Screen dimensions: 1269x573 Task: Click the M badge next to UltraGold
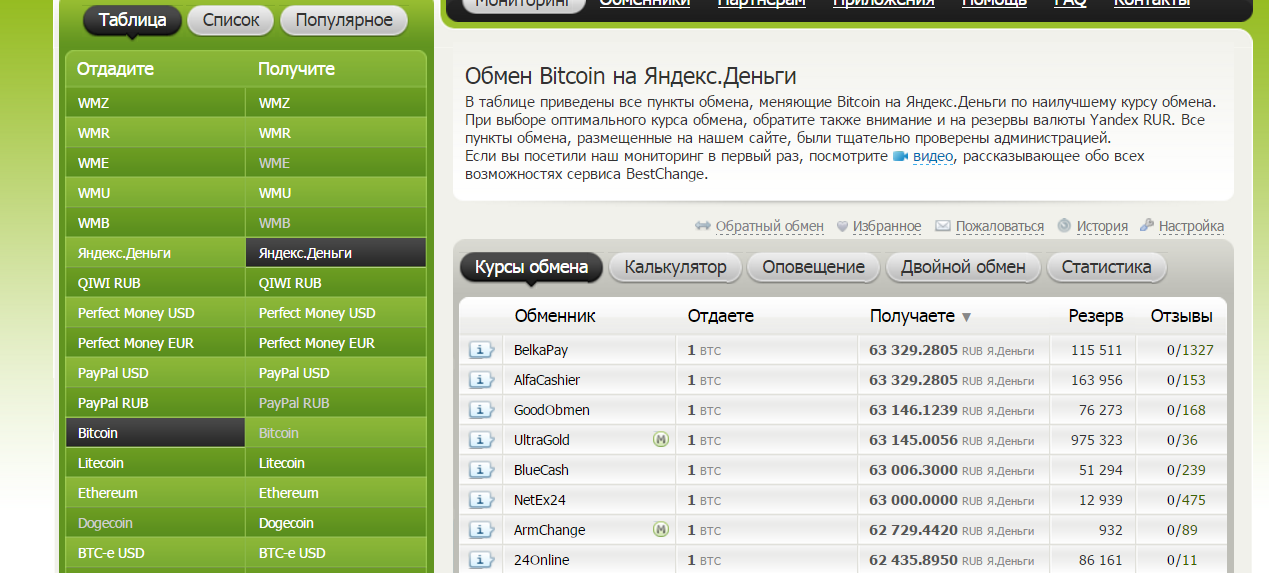(660, 440)
